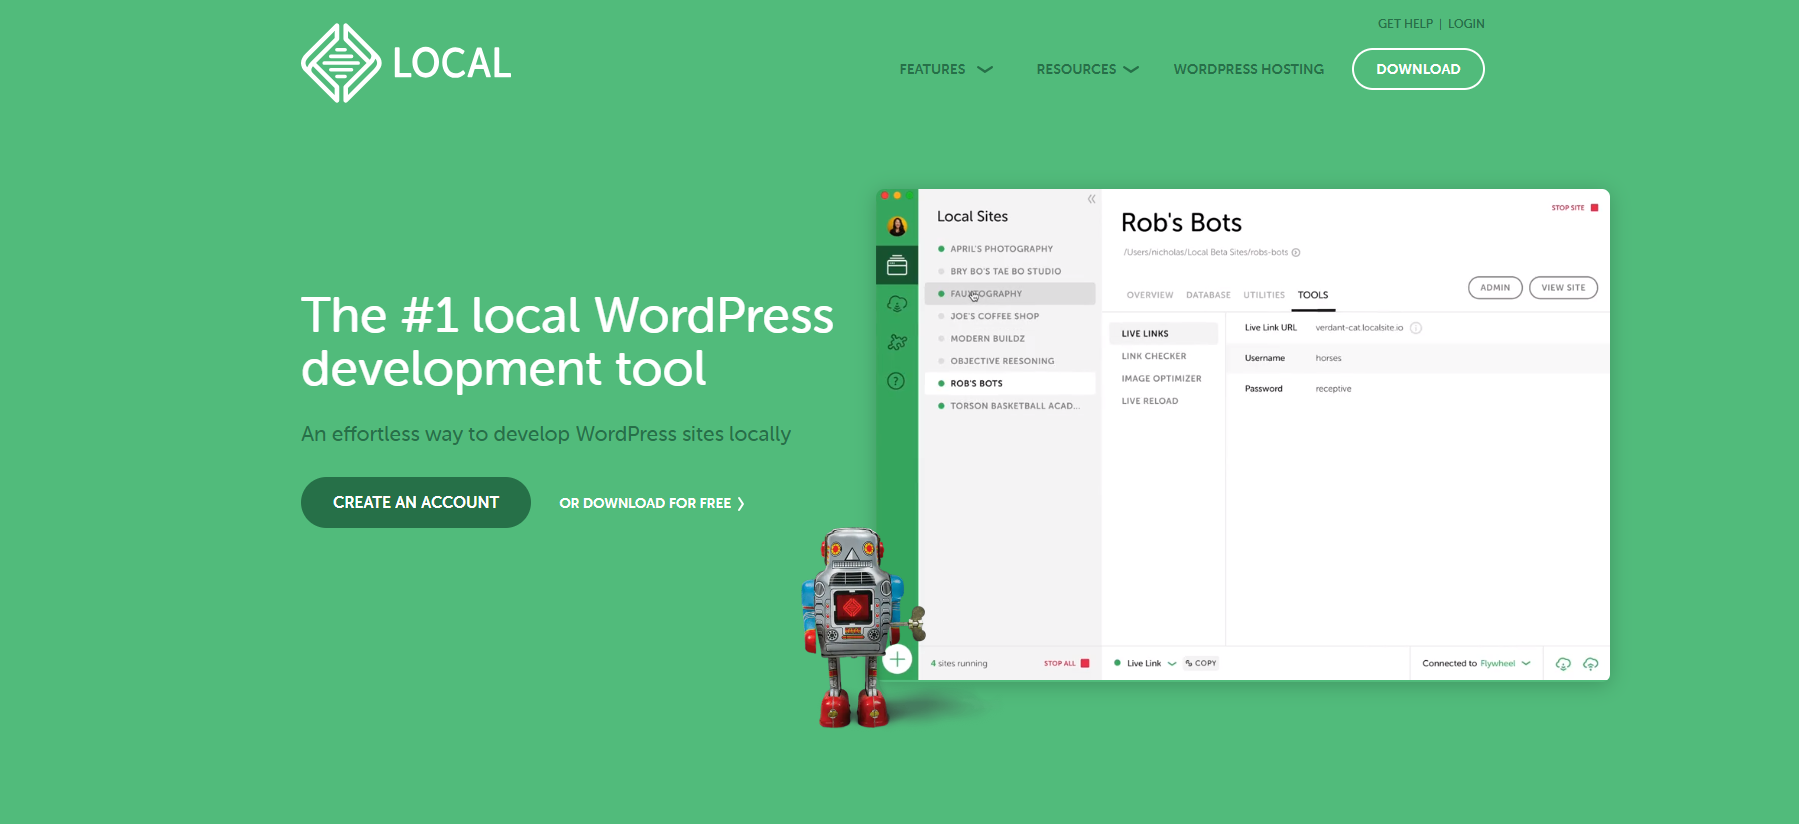Click Or Download for Free link
1799x824 pixels.
coord(652,503)
